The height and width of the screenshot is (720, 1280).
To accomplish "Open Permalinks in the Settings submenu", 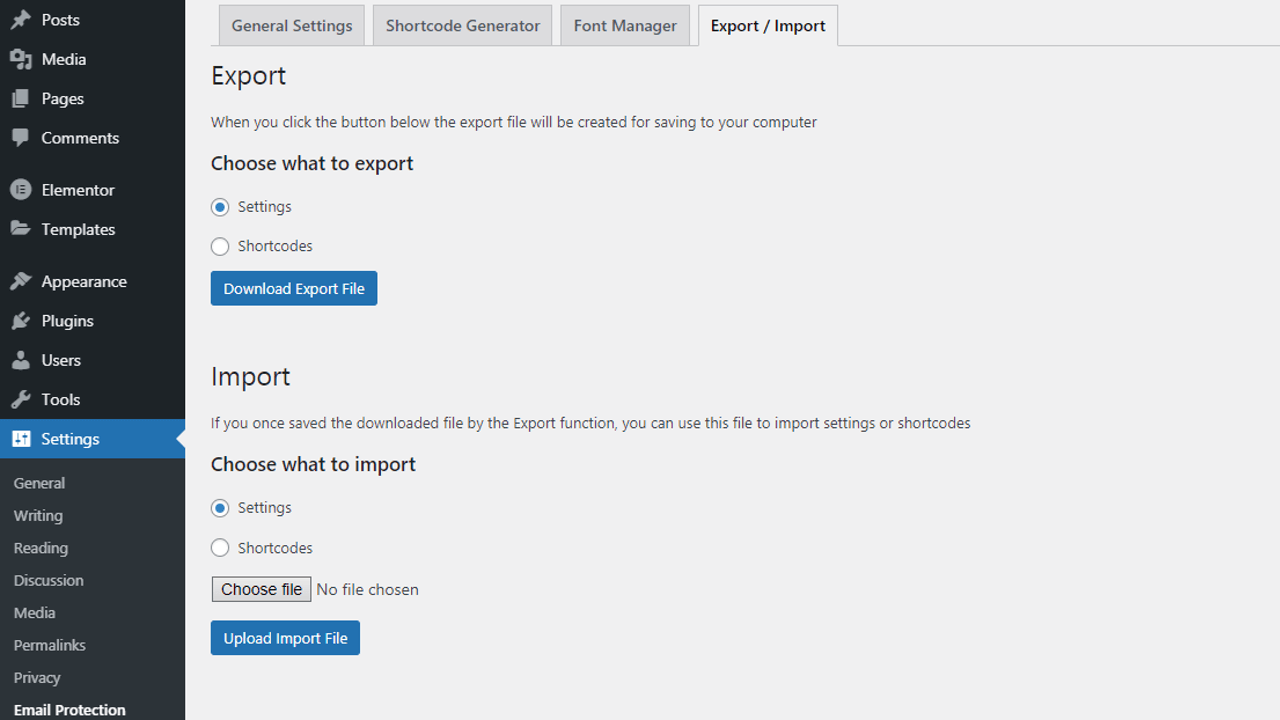I will tap(49, 644).
